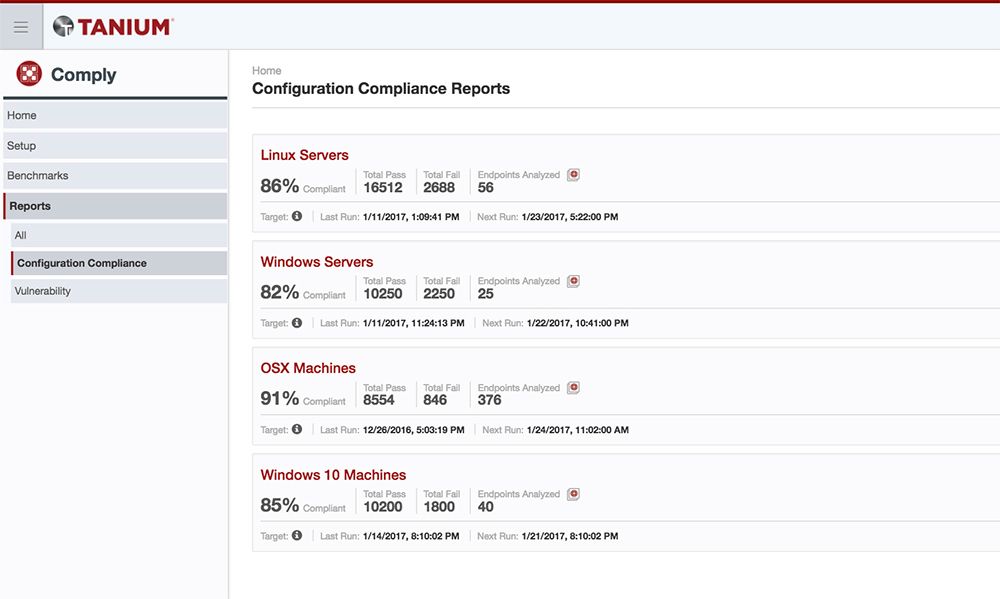Click Total Pass value 8554

pos(379,400)
